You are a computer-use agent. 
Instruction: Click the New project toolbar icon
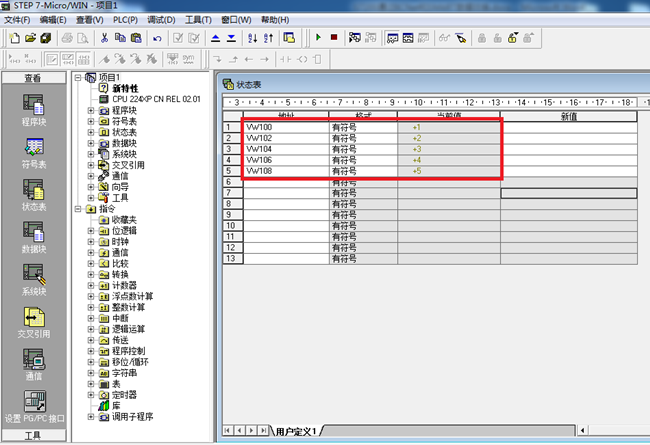pyautogui.click(x=14, y=38)
